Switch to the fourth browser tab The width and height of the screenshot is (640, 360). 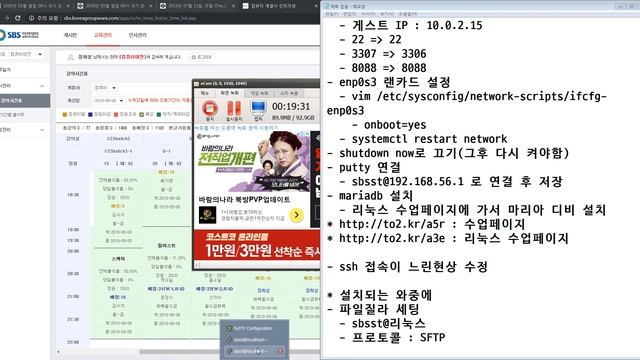280,6
